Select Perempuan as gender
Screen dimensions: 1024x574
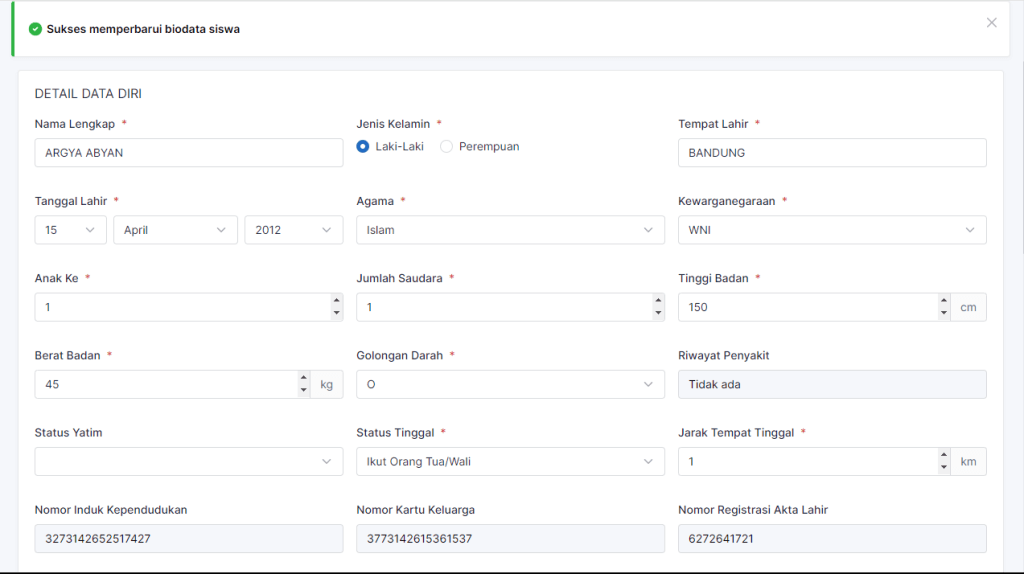point(447,146)
